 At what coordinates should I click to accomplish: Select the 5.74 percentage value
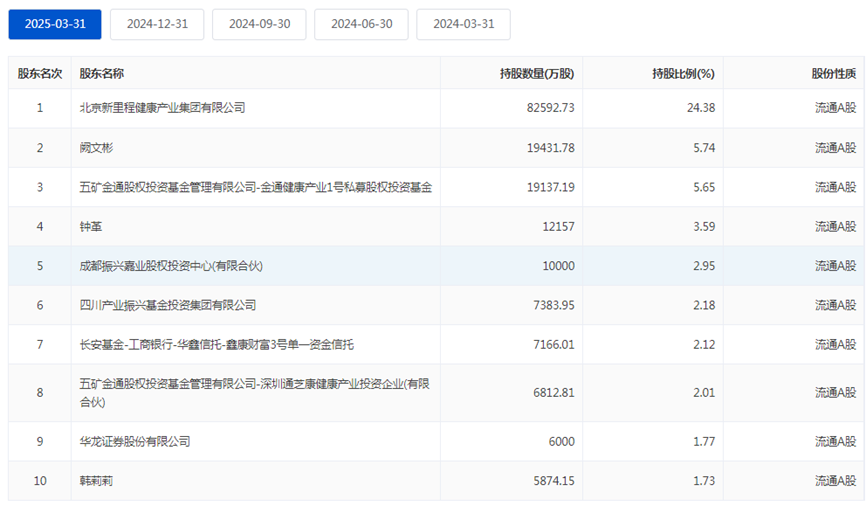pyautogui.click(x=704, y=147)
